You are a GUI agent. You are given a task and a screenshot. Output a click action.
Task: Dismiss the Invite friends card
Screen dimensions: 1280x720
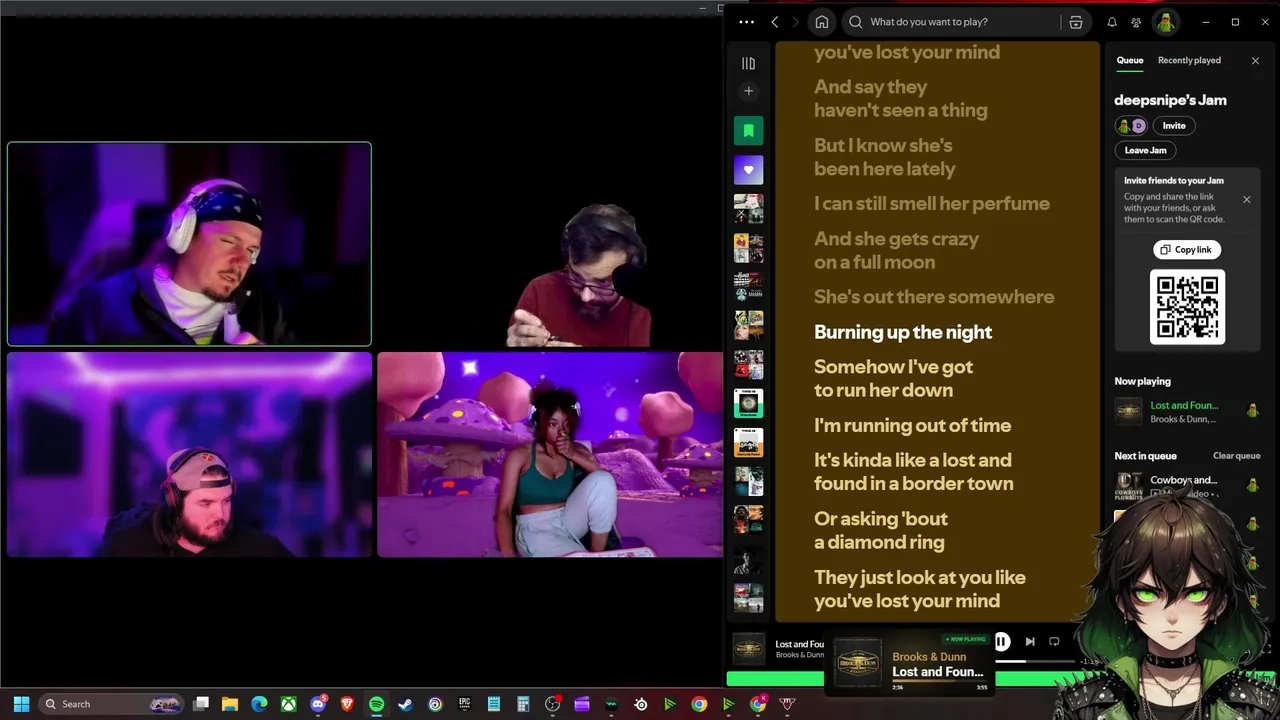tap(1246, 200)
